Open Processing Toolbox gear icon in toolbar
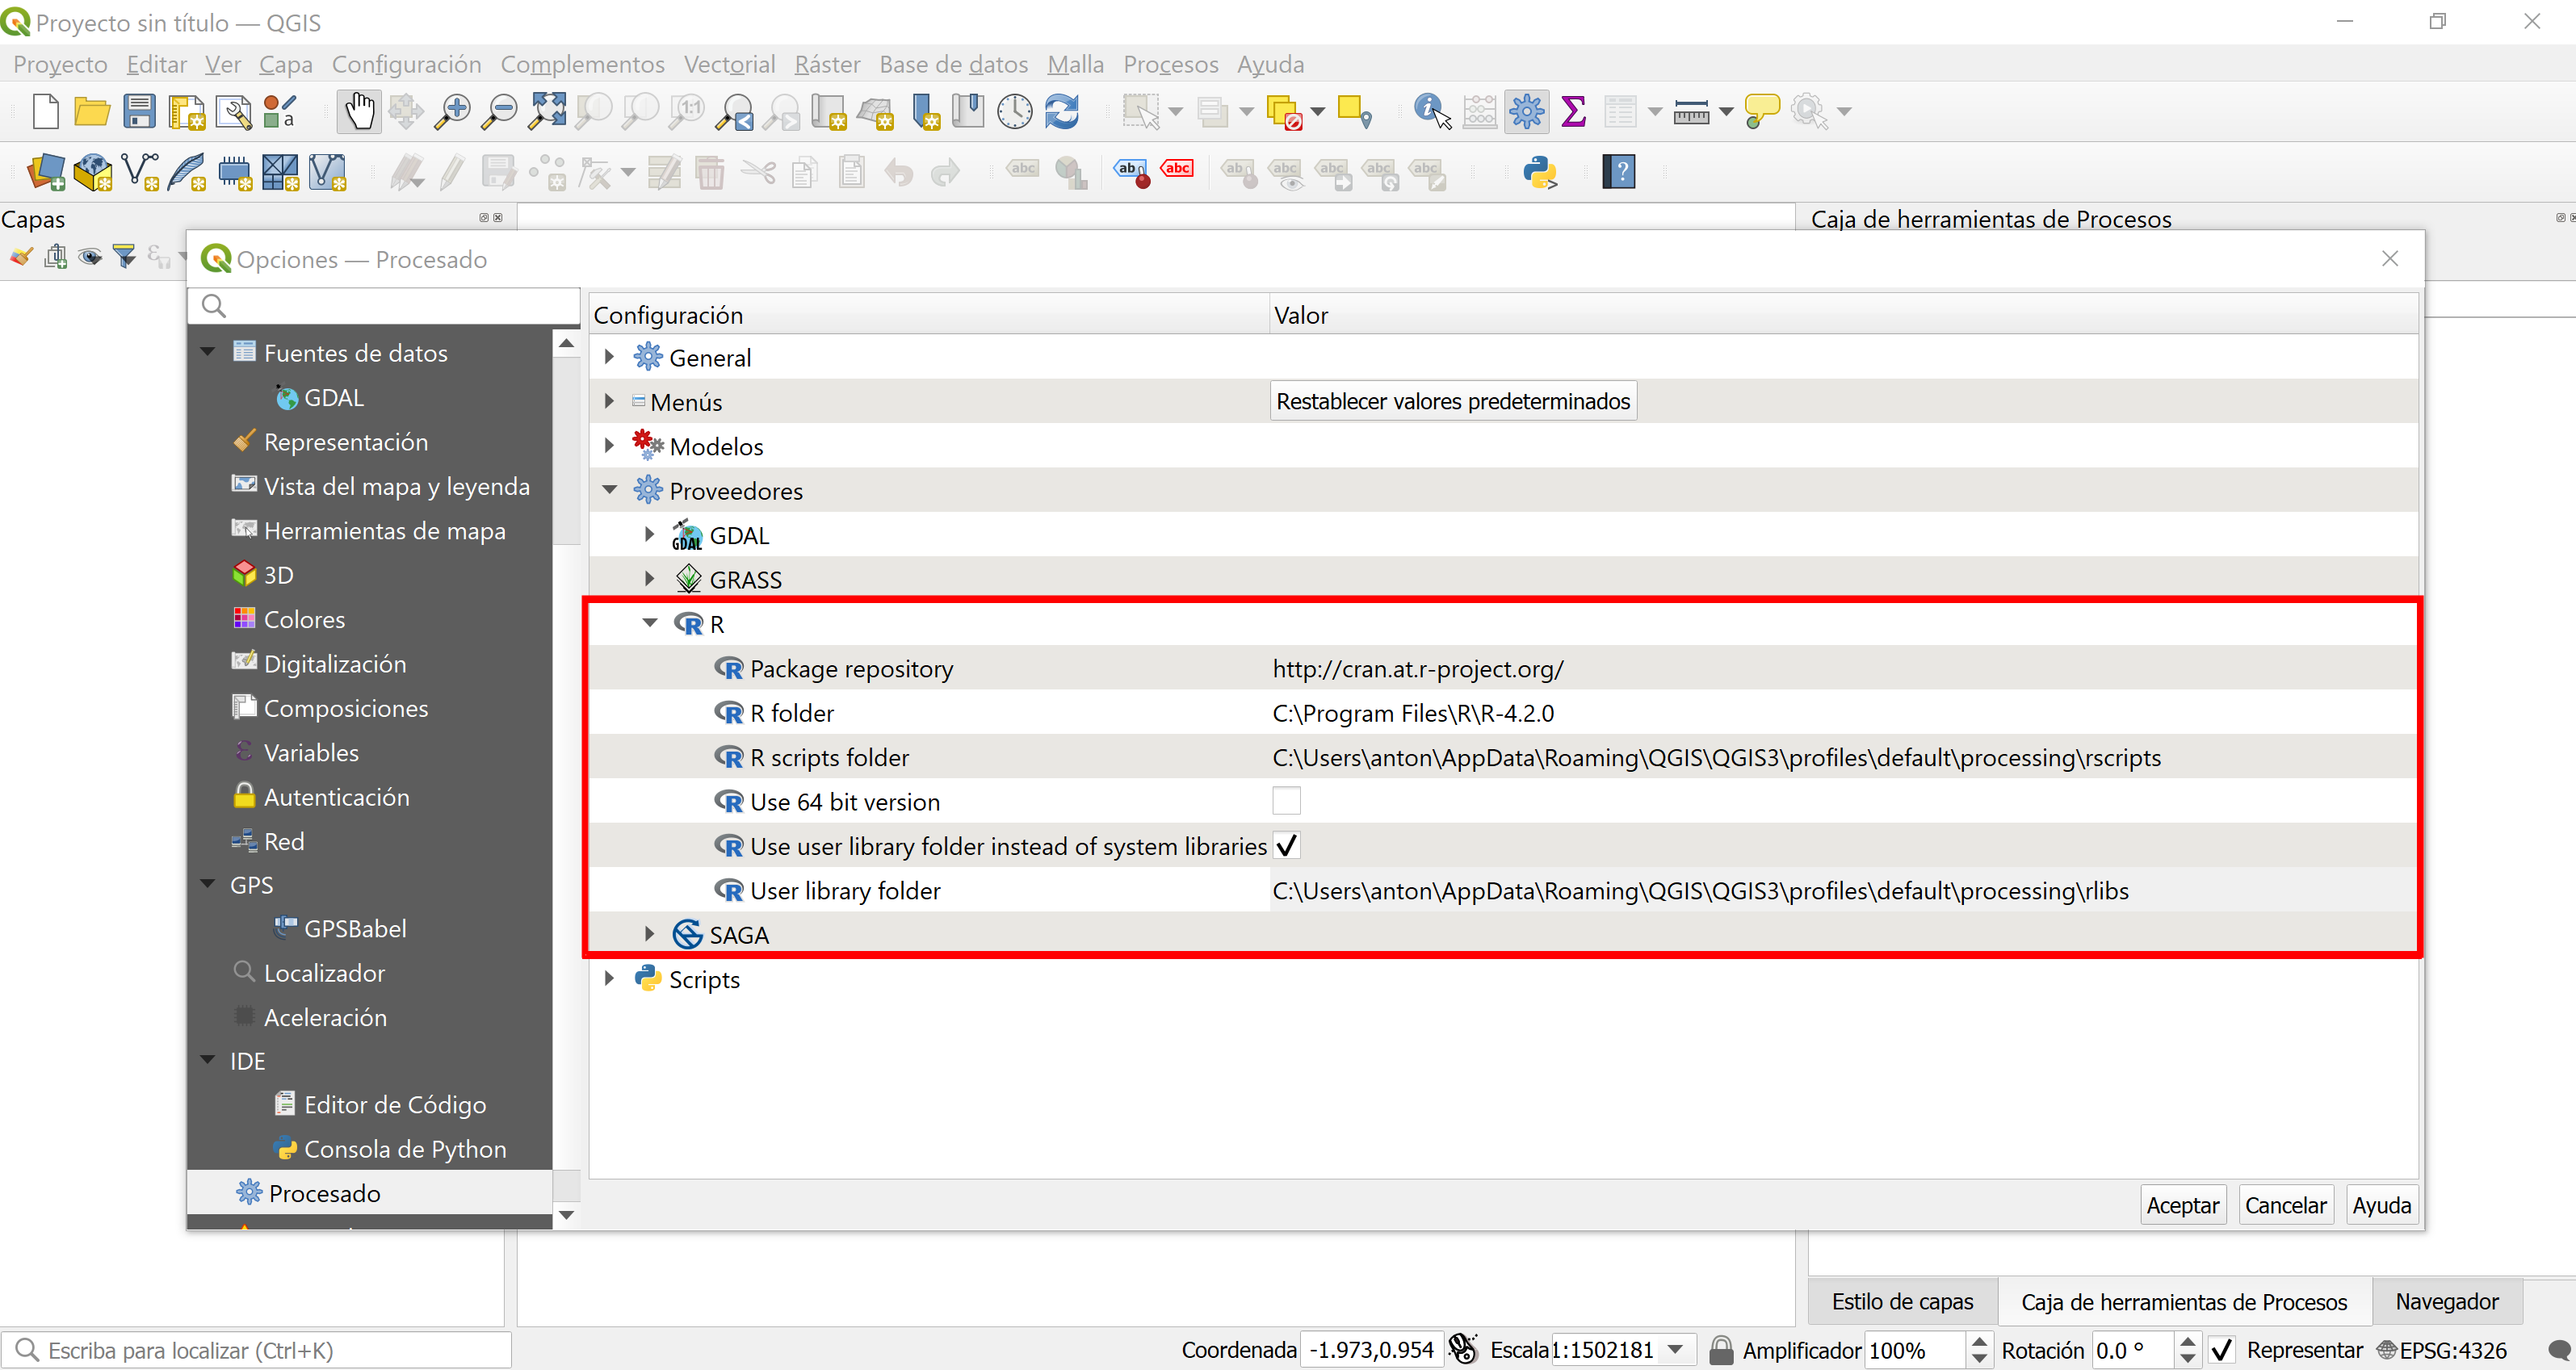This screenshot has width=2576, height=1370. pos(1526,111)
